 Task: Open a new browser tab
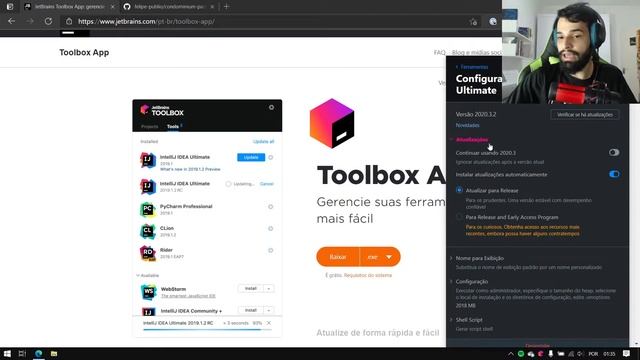[226, 7]
